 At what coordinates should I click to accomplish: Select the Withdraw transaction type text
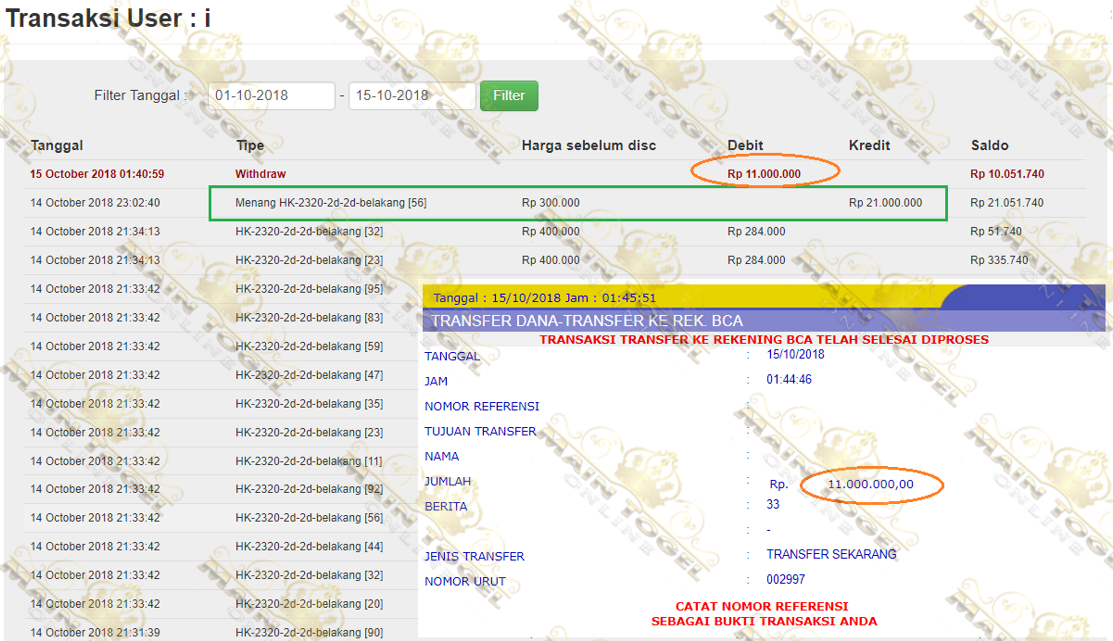(x=260, y=174)
